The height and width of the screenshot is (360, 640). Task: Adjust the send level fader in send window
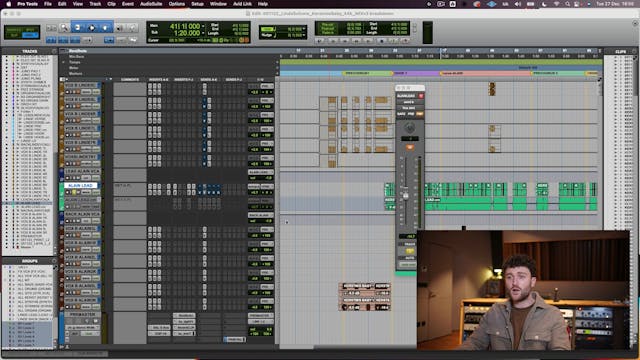click(x=406, y=196)
